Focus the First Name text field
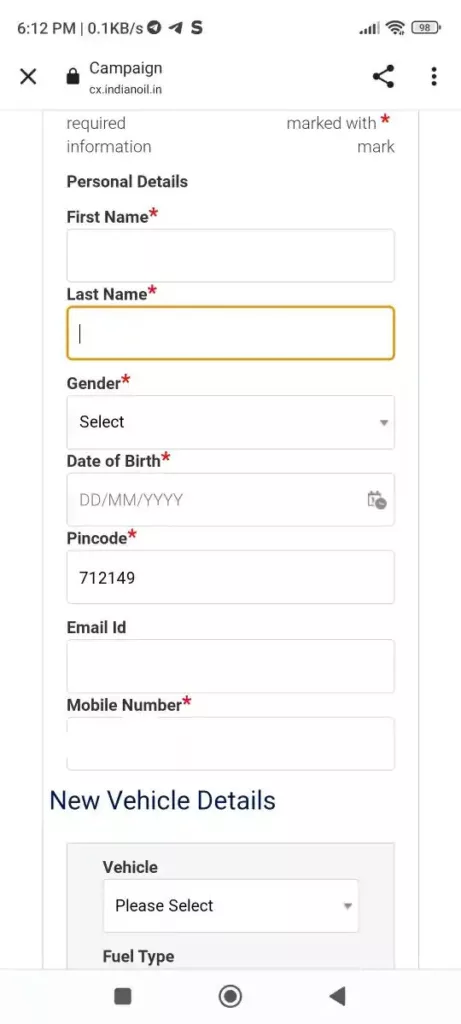461x1024 pixels. coord(230,255)
